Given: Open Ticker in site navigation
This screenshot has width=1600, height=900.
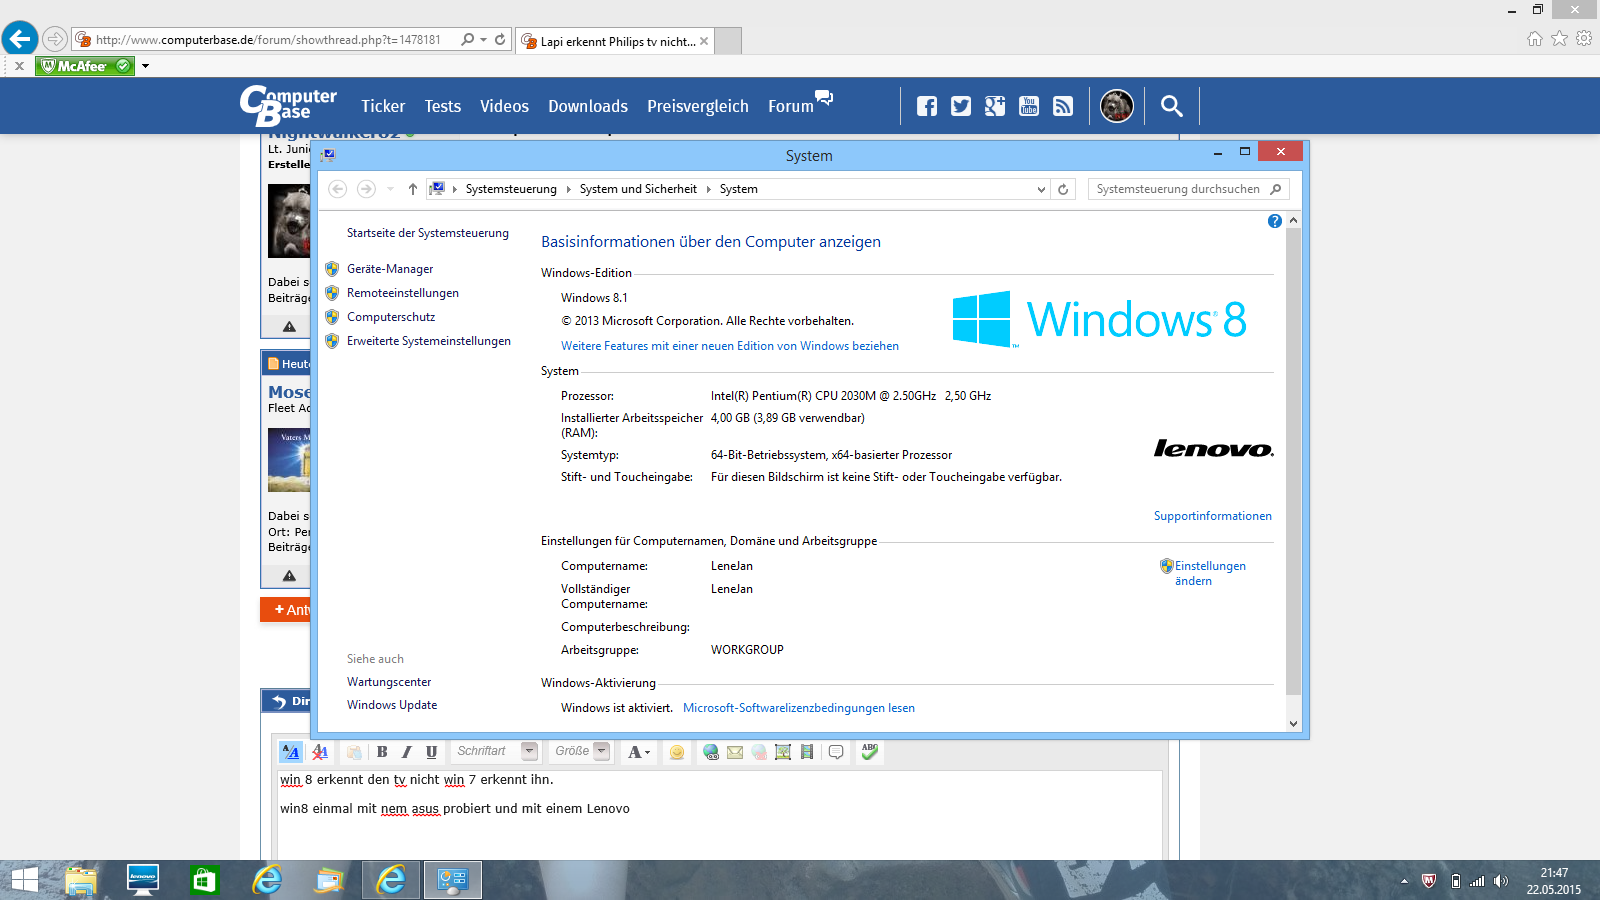Looking at the screenshot, I should (383, 106).
